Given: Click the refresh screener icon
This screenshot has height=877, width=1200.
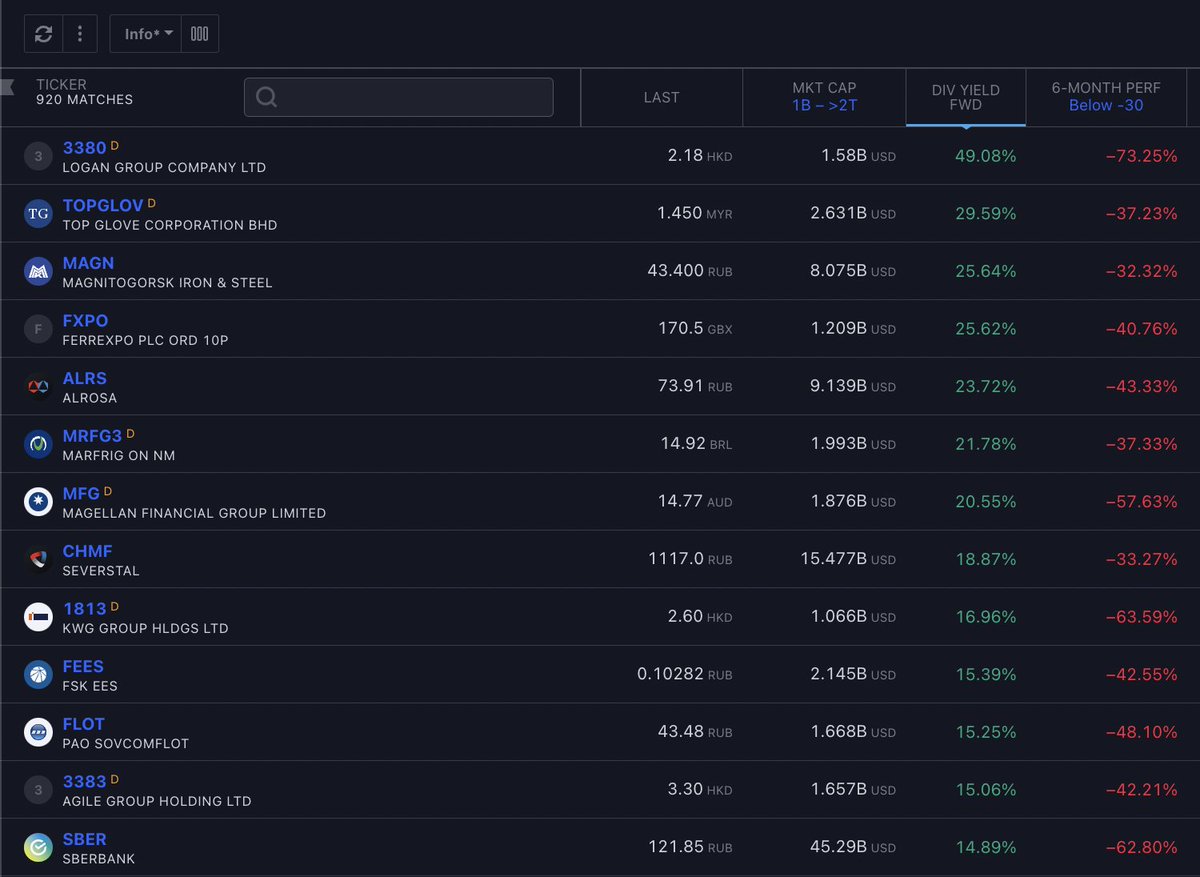Looking at the screenshot, I should 43,34.
